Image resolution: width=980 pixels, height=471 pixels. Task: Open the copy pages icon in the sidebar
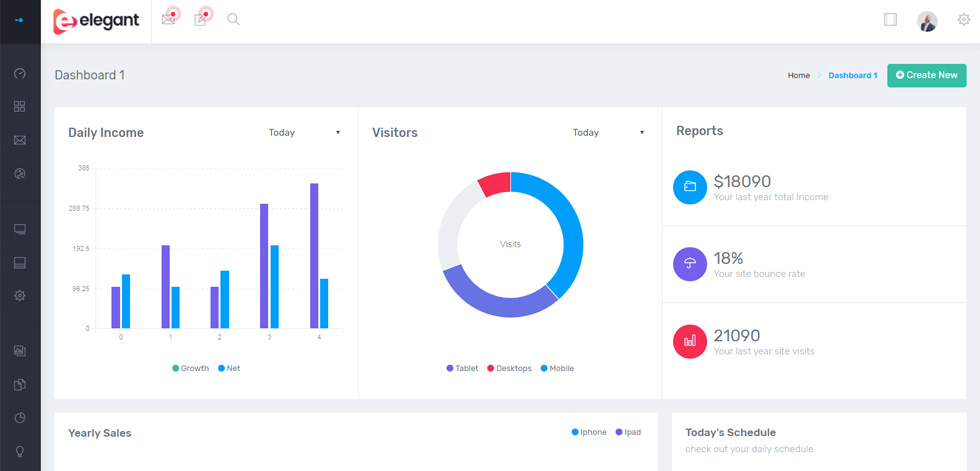19,384
